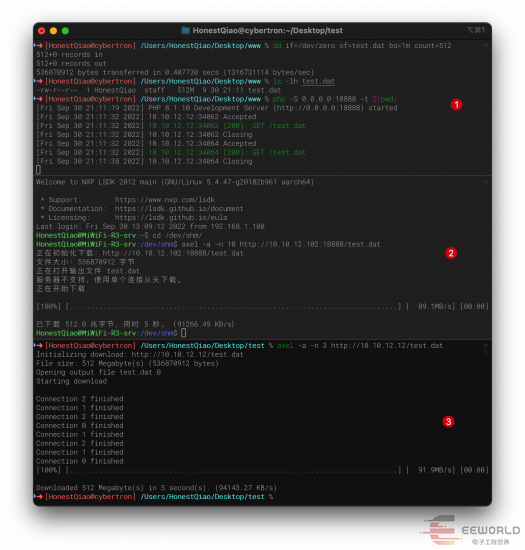Click the underlined test.dat in ls command

[x=318, y=81]
